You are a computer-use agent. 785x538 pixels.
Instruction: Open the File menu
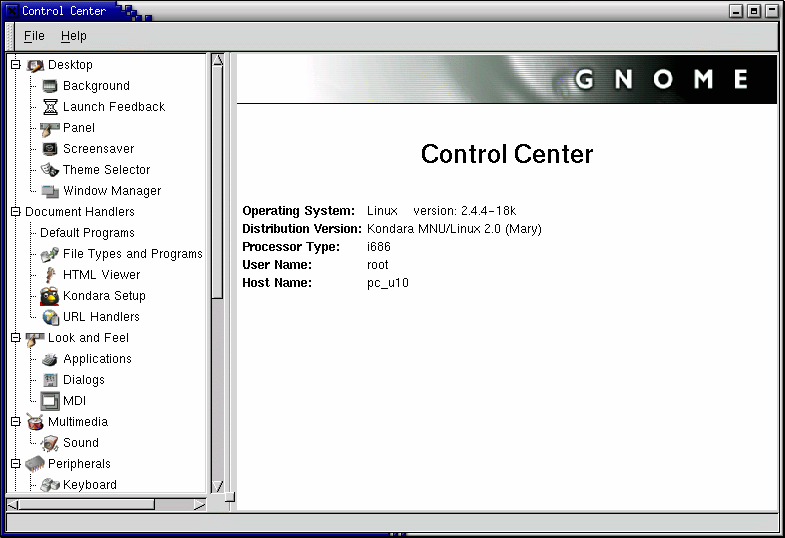point(34,36)
